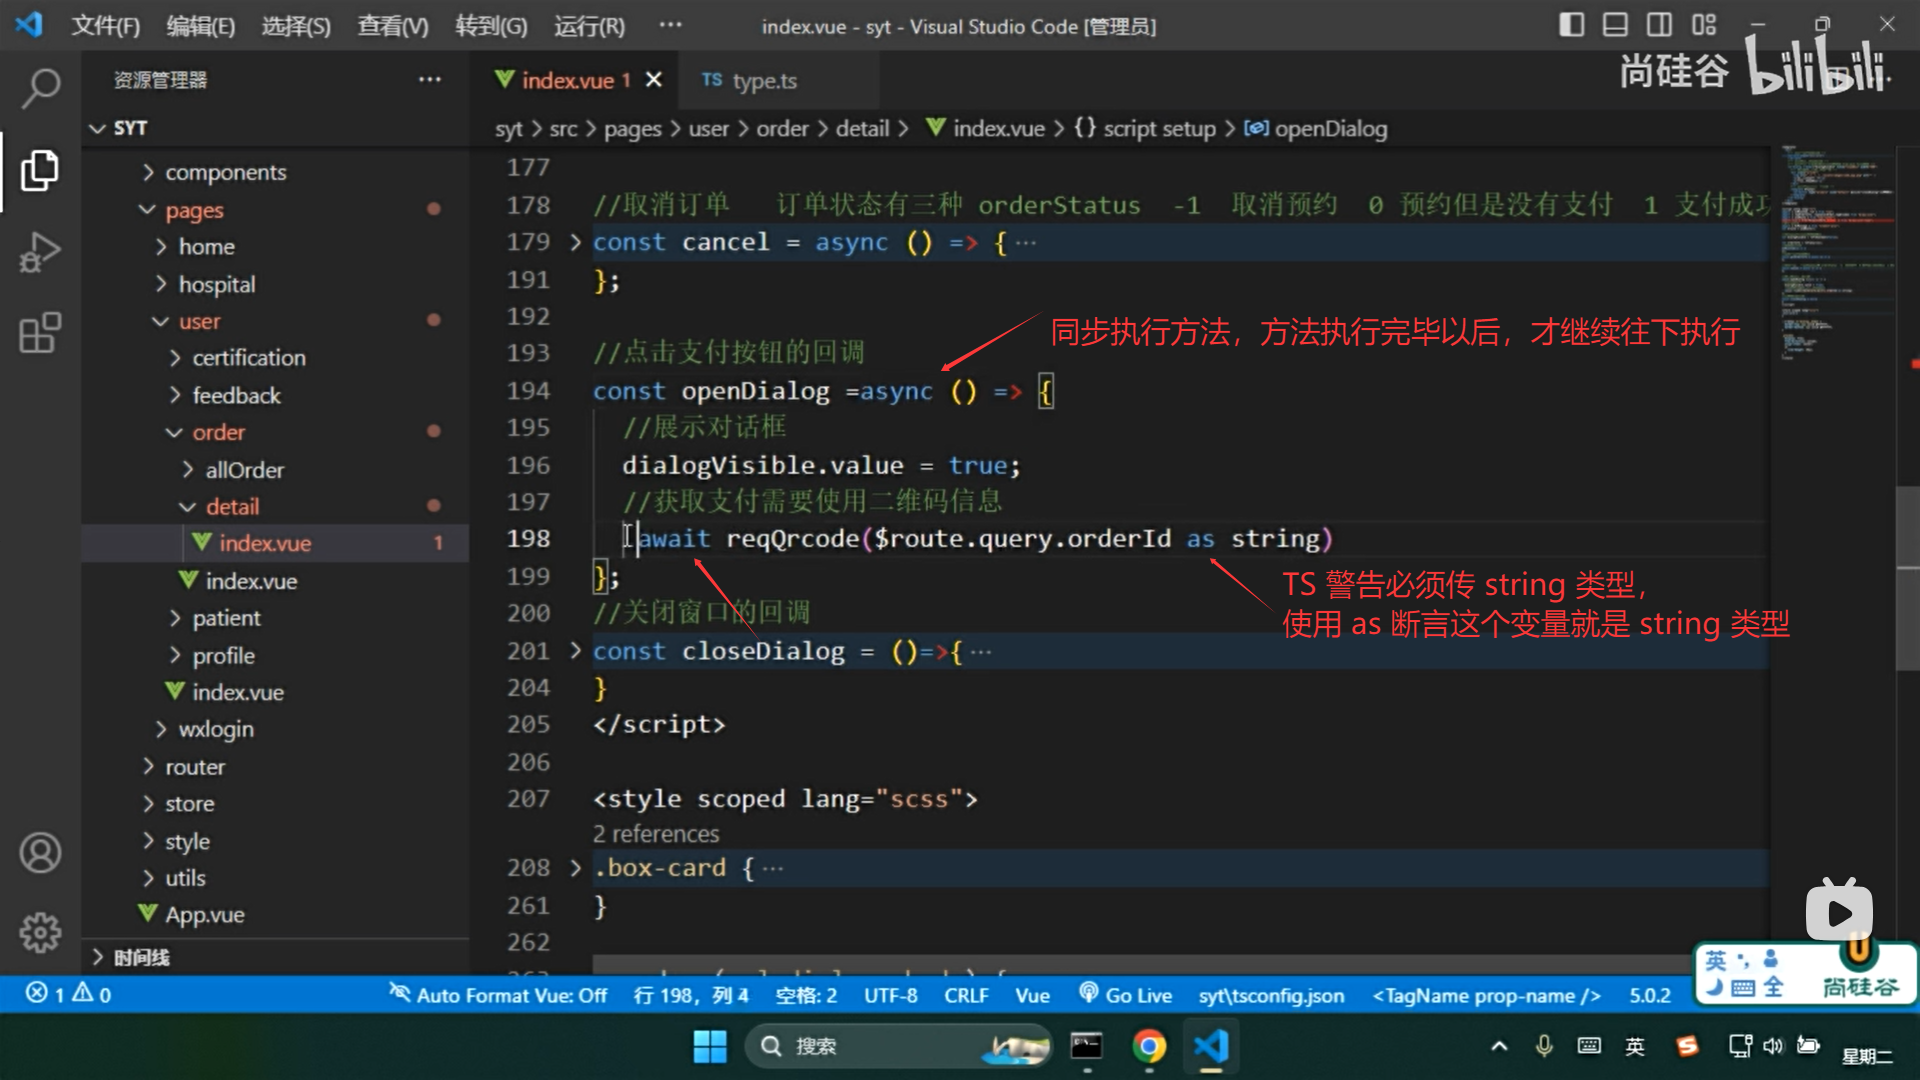Click the UTF-8 encoding button
The image size is (1920, 1080).
tap(890, 995)
